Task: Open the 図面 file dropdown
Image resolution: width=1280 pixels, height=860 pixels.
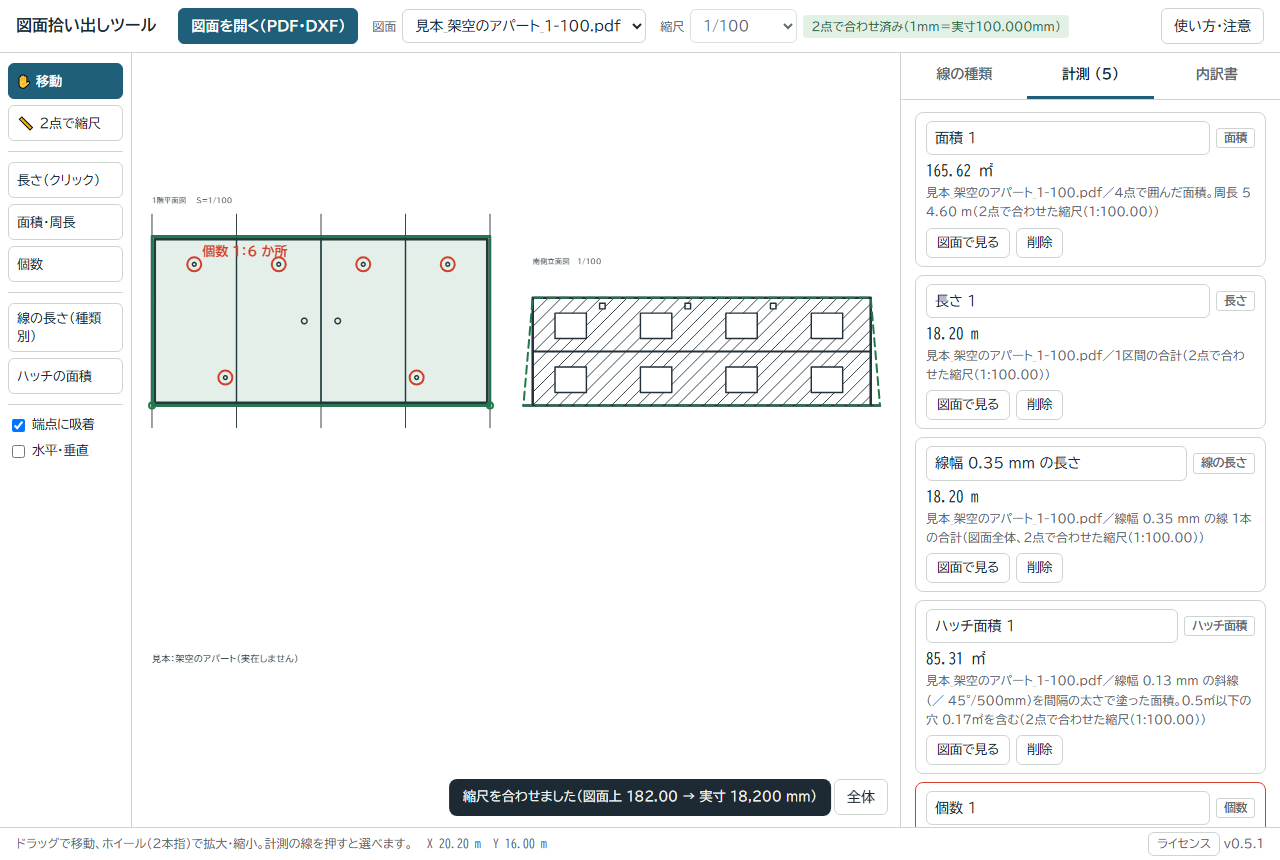Action: (524, 26)
